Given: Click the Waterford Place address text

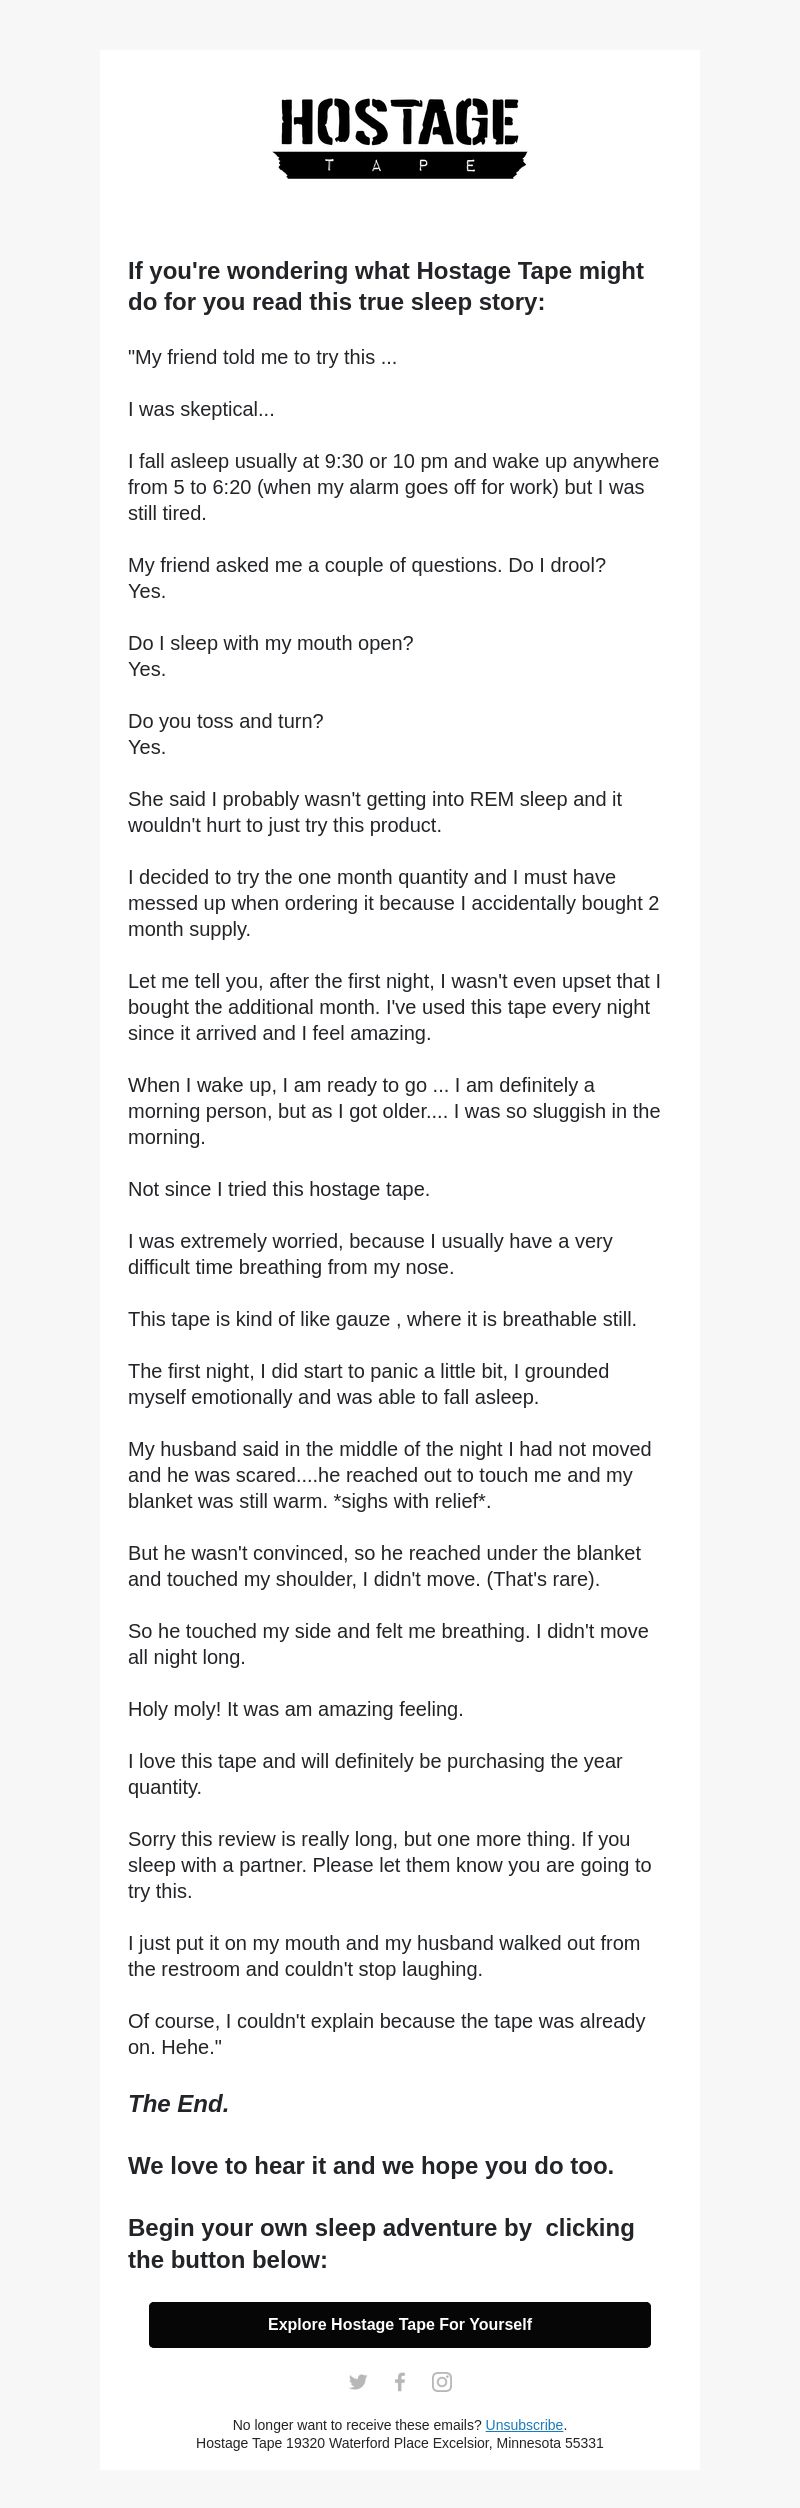Looking at the screenshot, I should click(x=400, y=2443).
